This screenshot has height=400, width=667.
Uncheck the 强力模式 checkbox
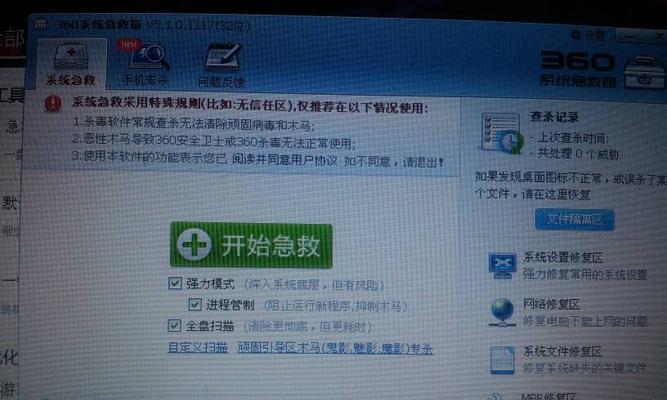[x=174, y=283]
